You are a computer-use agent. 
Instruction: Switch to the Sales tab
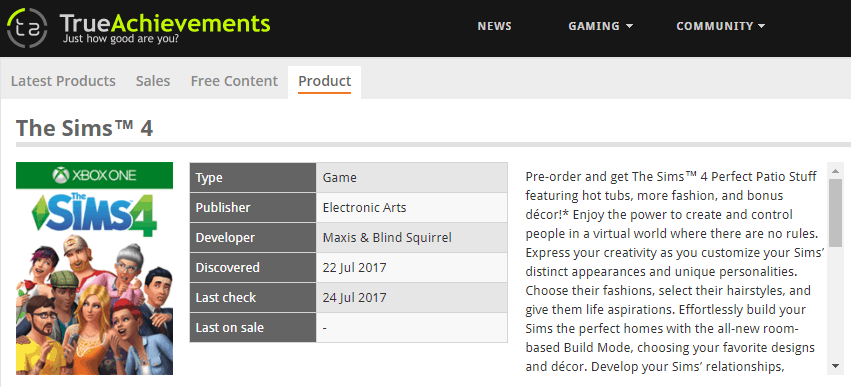coord(153,81)
